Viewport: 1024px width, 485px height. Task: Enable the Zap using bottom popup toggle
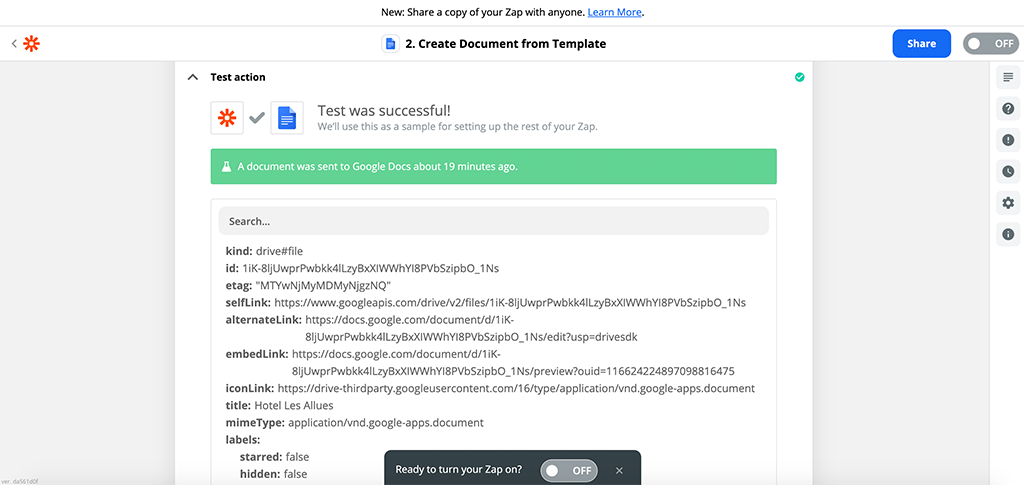pos(567,469)
